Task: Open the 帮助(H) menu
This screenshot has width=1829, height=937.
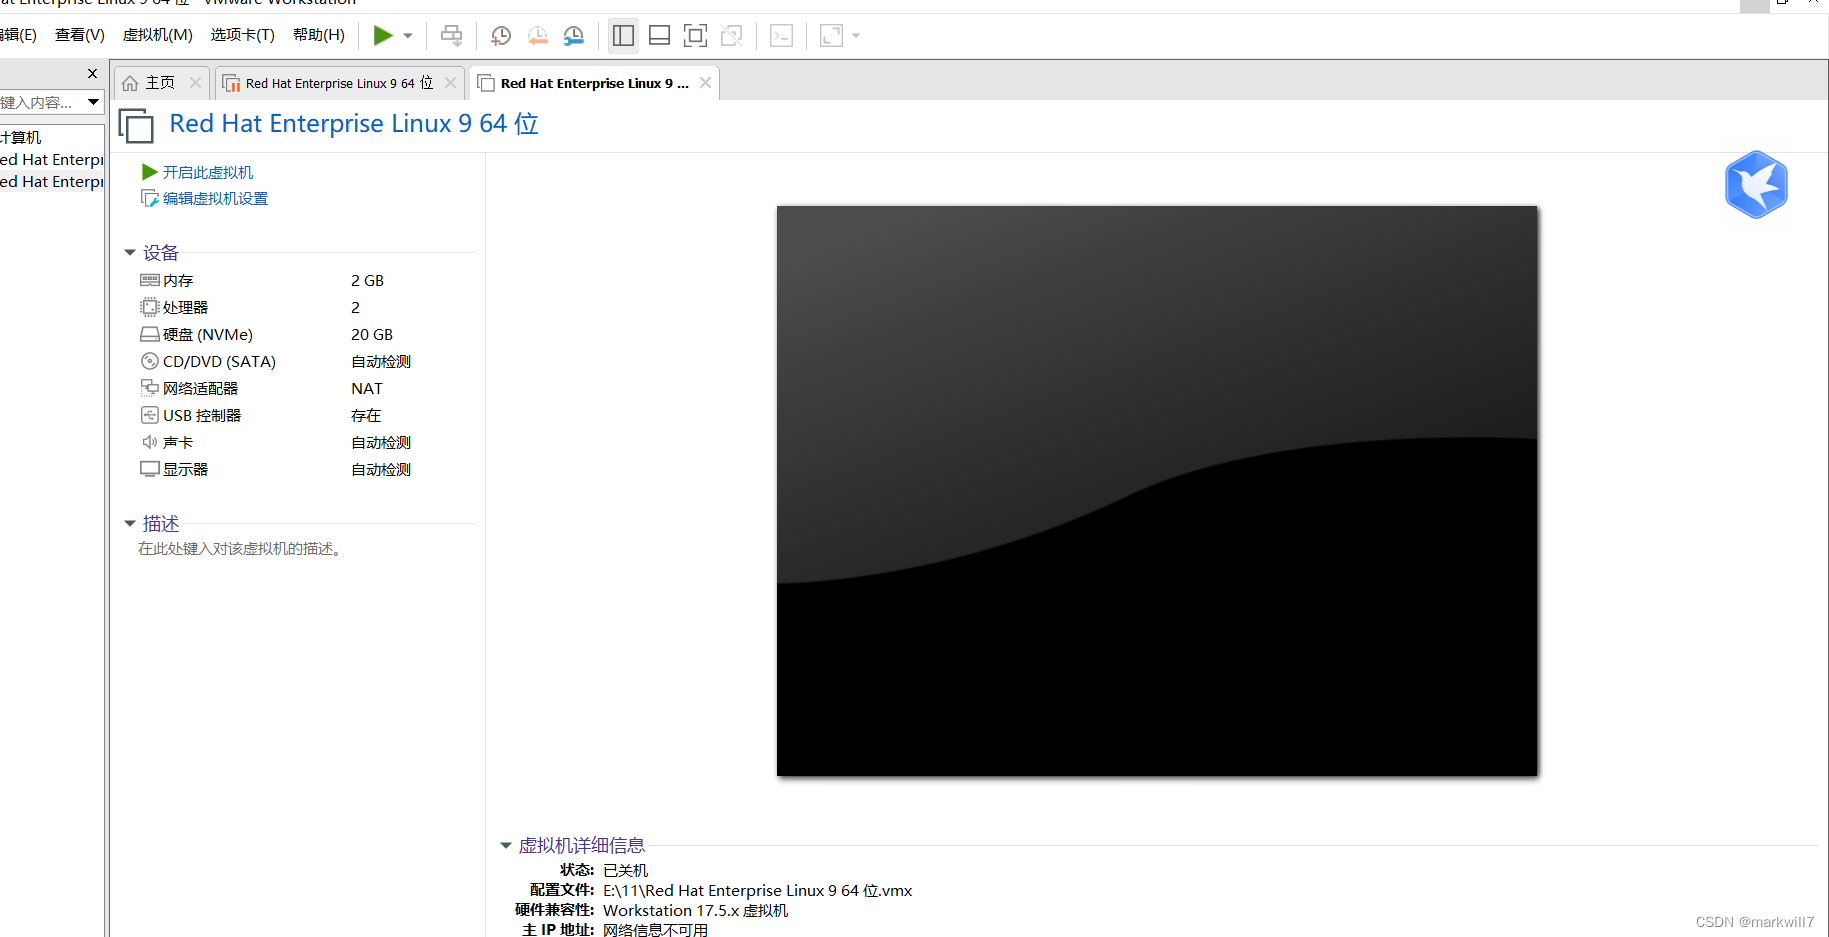Action: [x=319, y=35]
